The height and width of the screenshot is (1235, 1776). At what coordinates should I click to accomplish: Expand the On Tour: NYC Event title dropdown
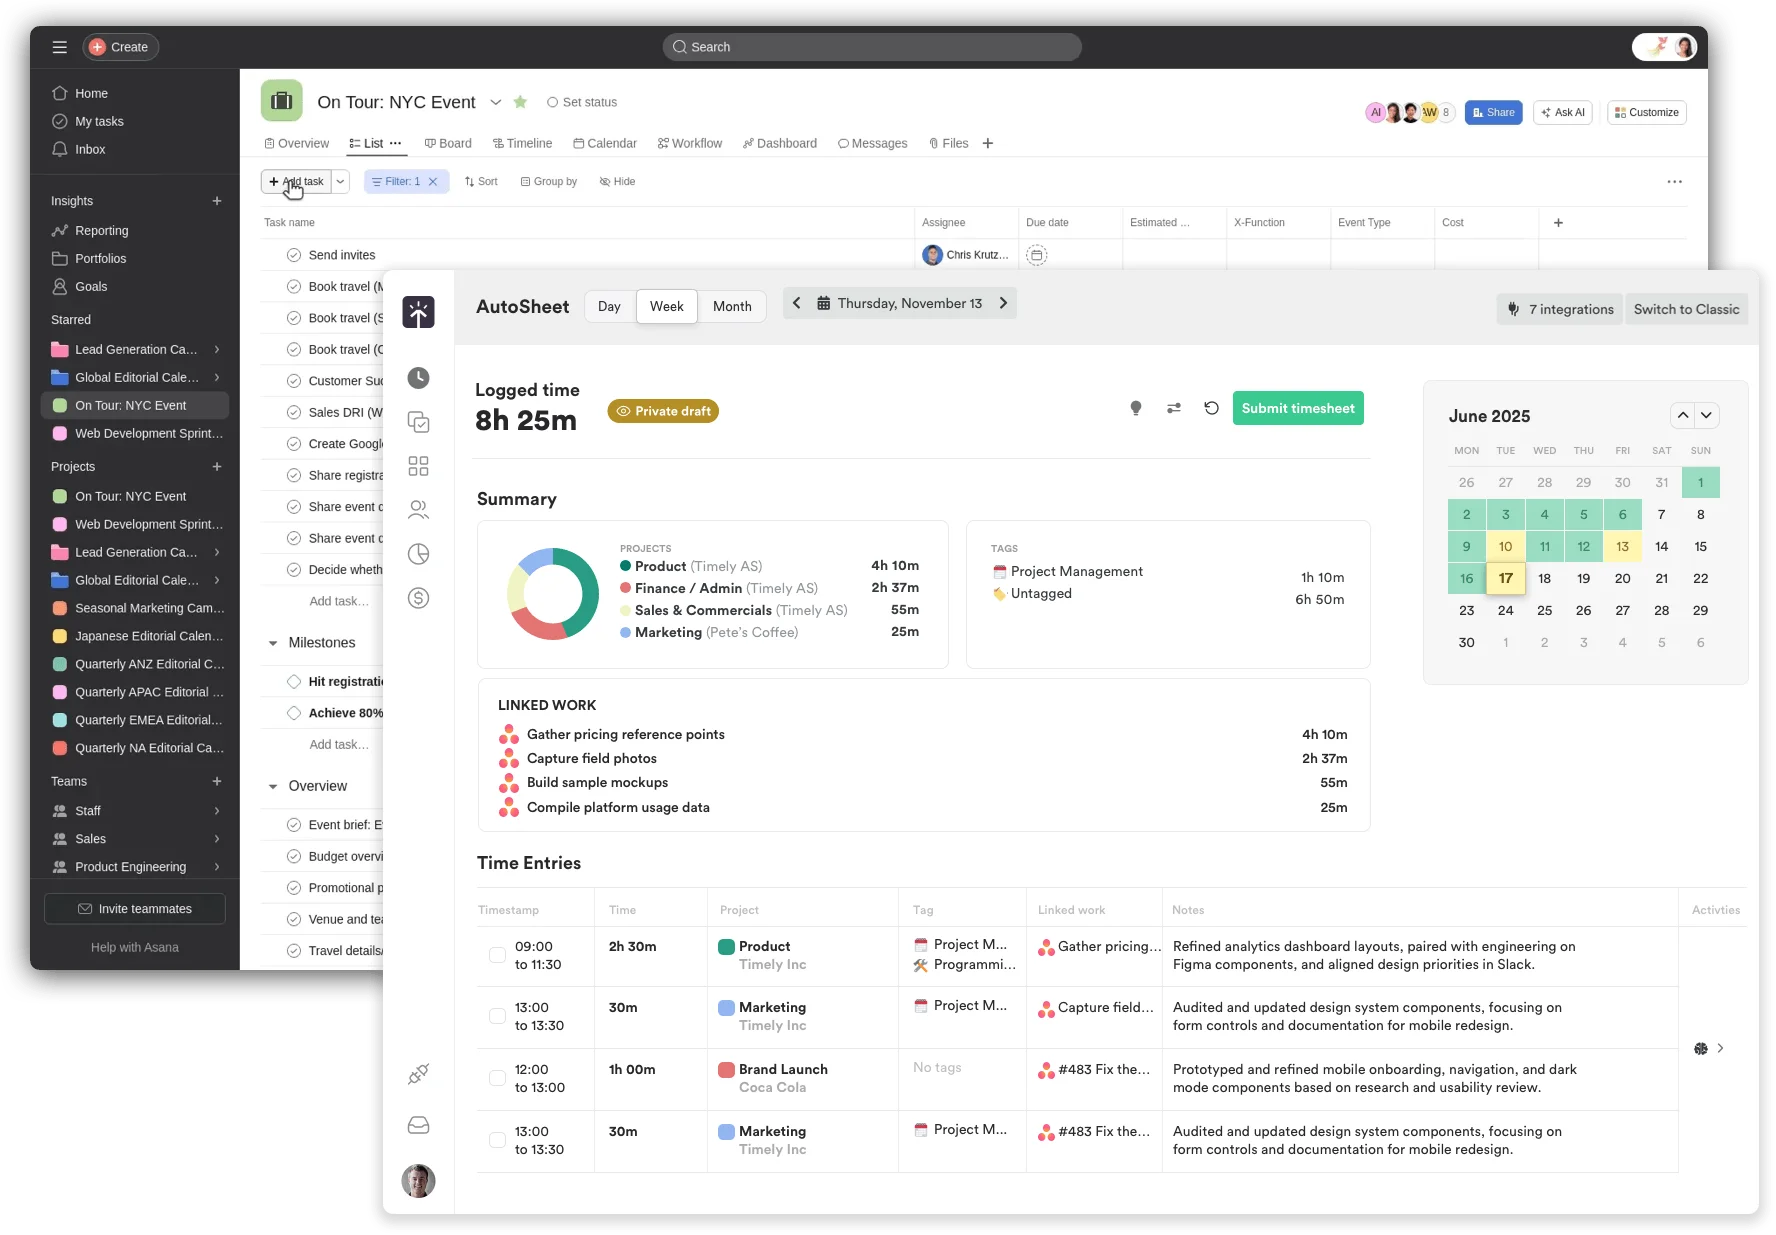[496, 101]
